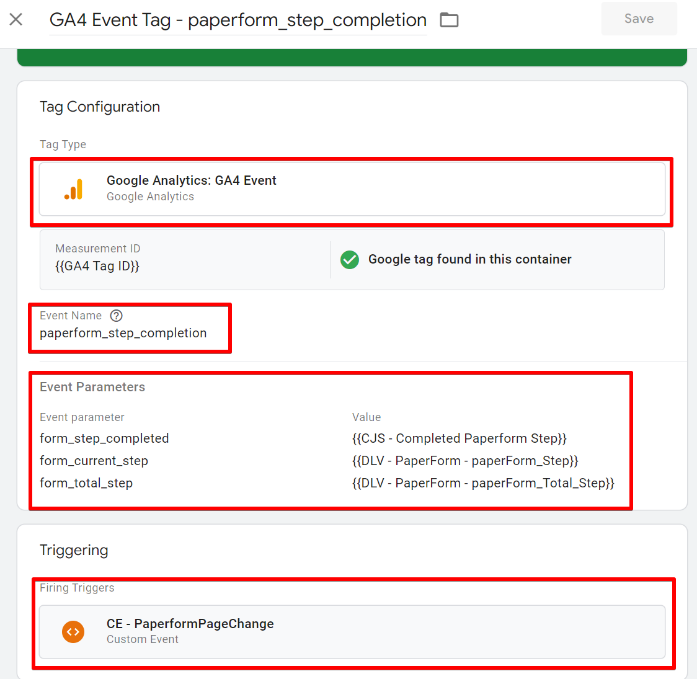This screenshot has width=697, height=679.
Task: Click the {{DLV - PaperForm - paperForm_Total_Step}} value
Action: pyautogui.click(x=483, y=483)
